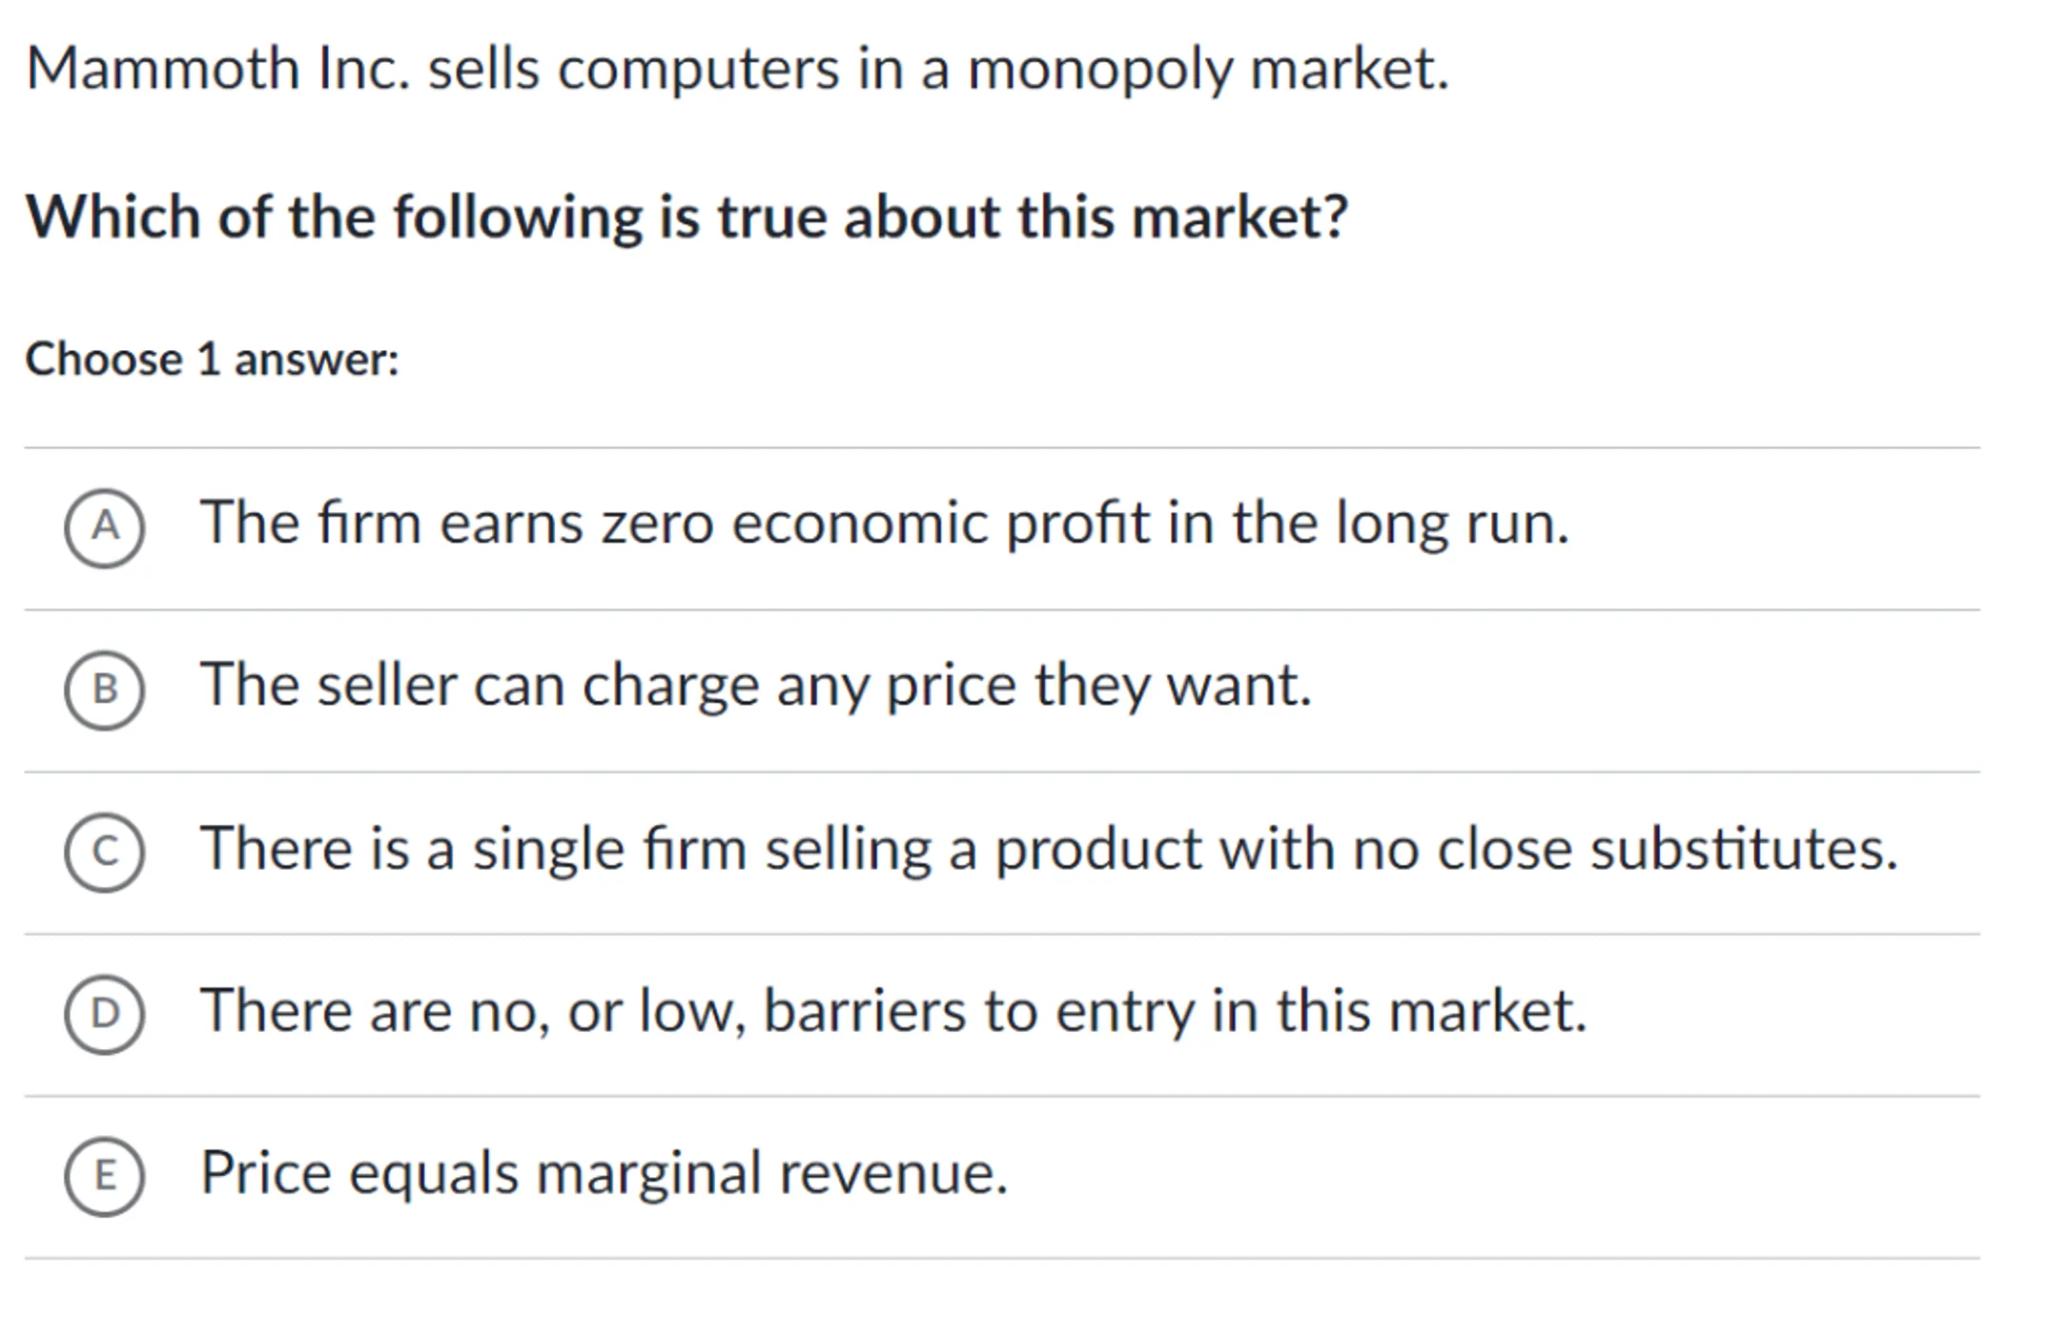
Task: Pick answer option circle C
Action: pos(104,852)
